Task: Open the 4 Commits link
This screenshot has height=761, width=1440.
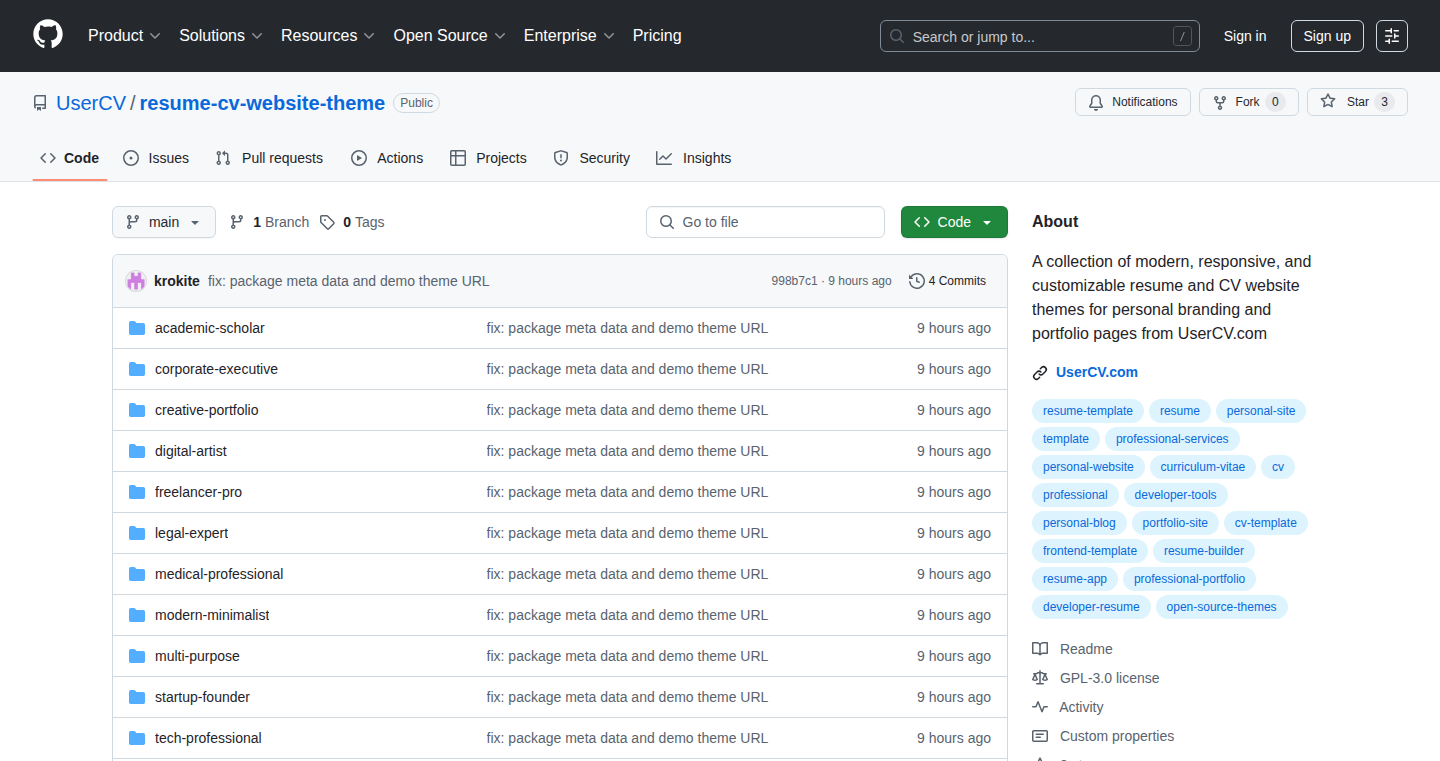Action: pos(947,281)
